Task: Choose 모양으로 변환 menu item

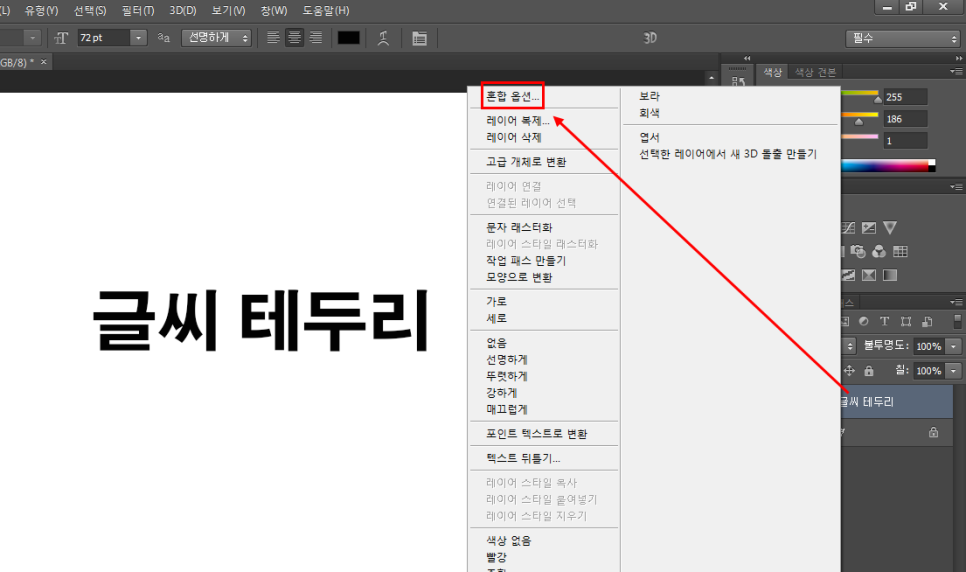Action: [x=519, y=277]
